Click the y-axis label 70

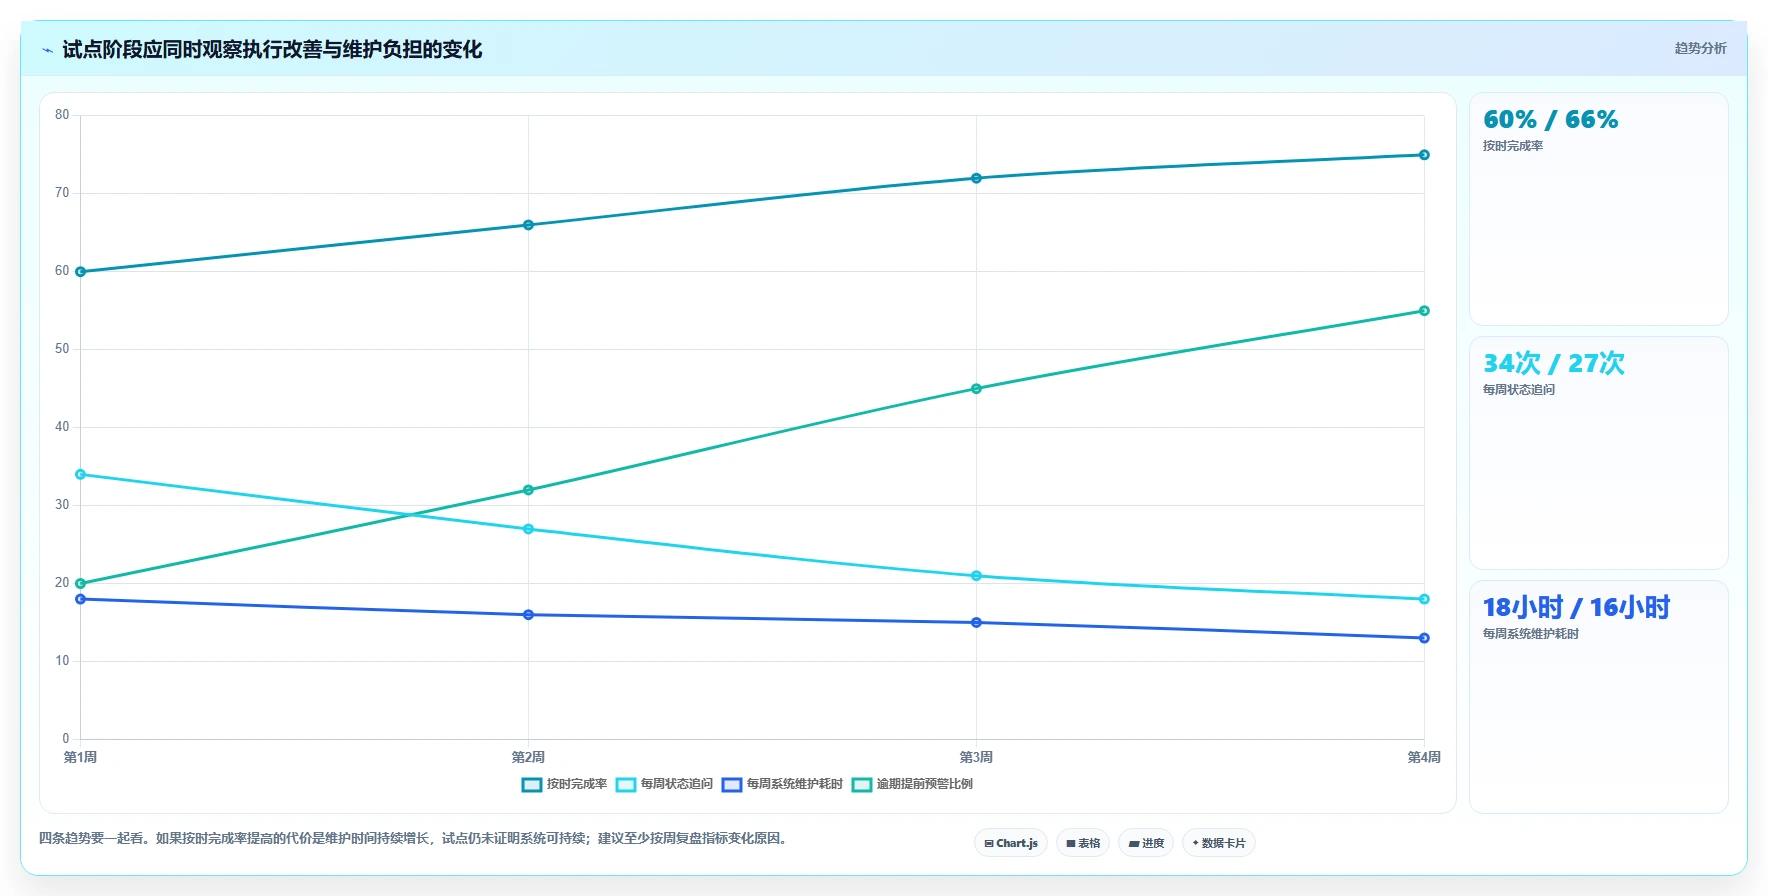pyautogui.click(x=62, y=193)
